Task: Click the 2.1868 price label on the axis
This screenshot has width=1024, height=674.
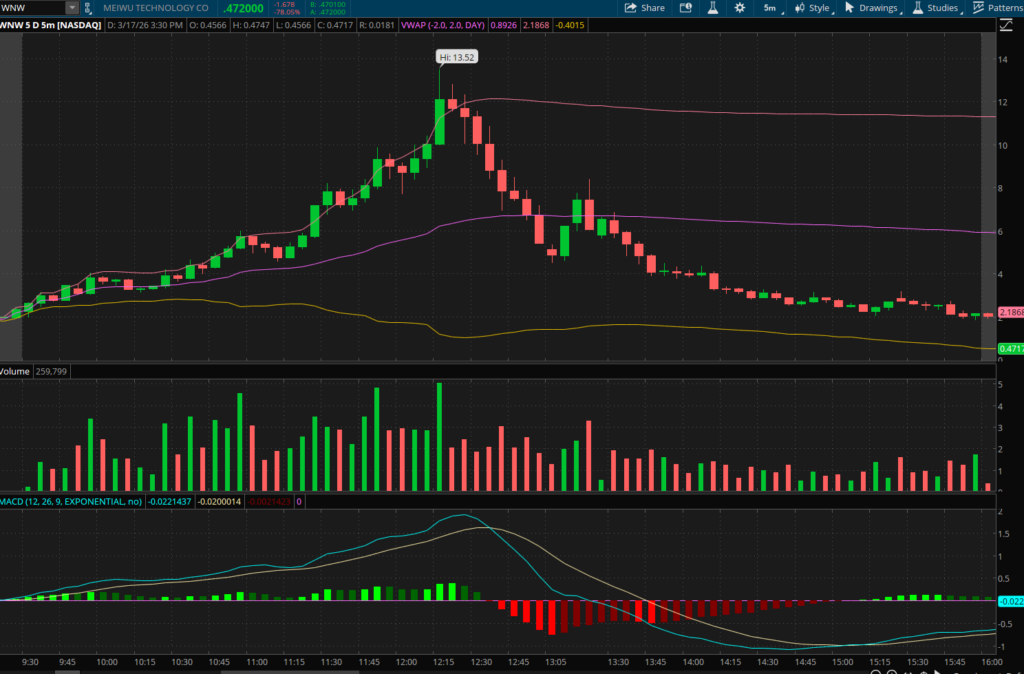Action: click(1010, 312)
